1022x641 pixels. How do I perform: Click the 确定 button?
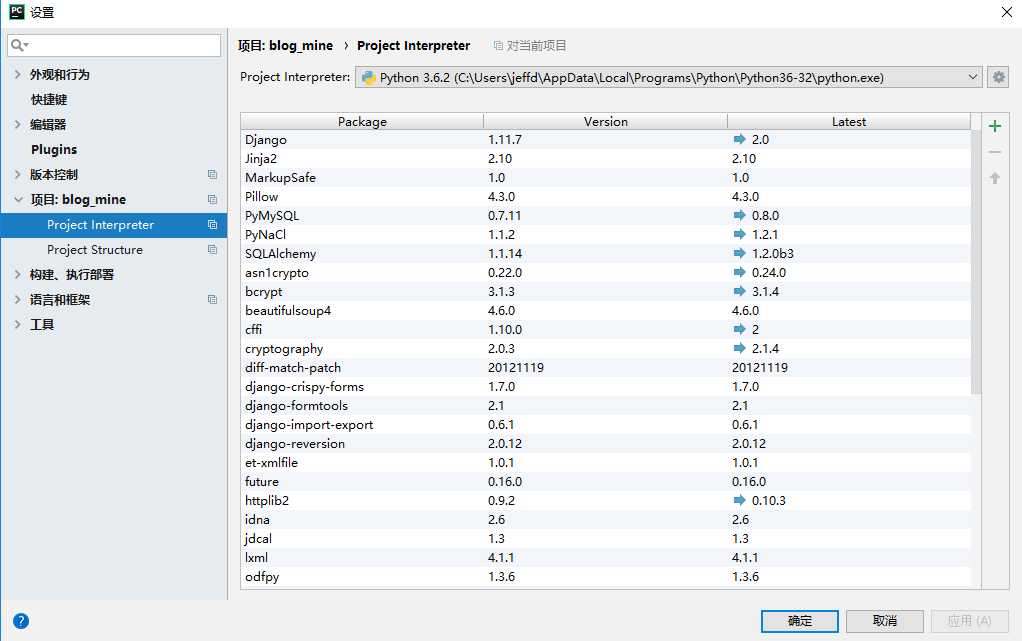(x=800, y=621)
